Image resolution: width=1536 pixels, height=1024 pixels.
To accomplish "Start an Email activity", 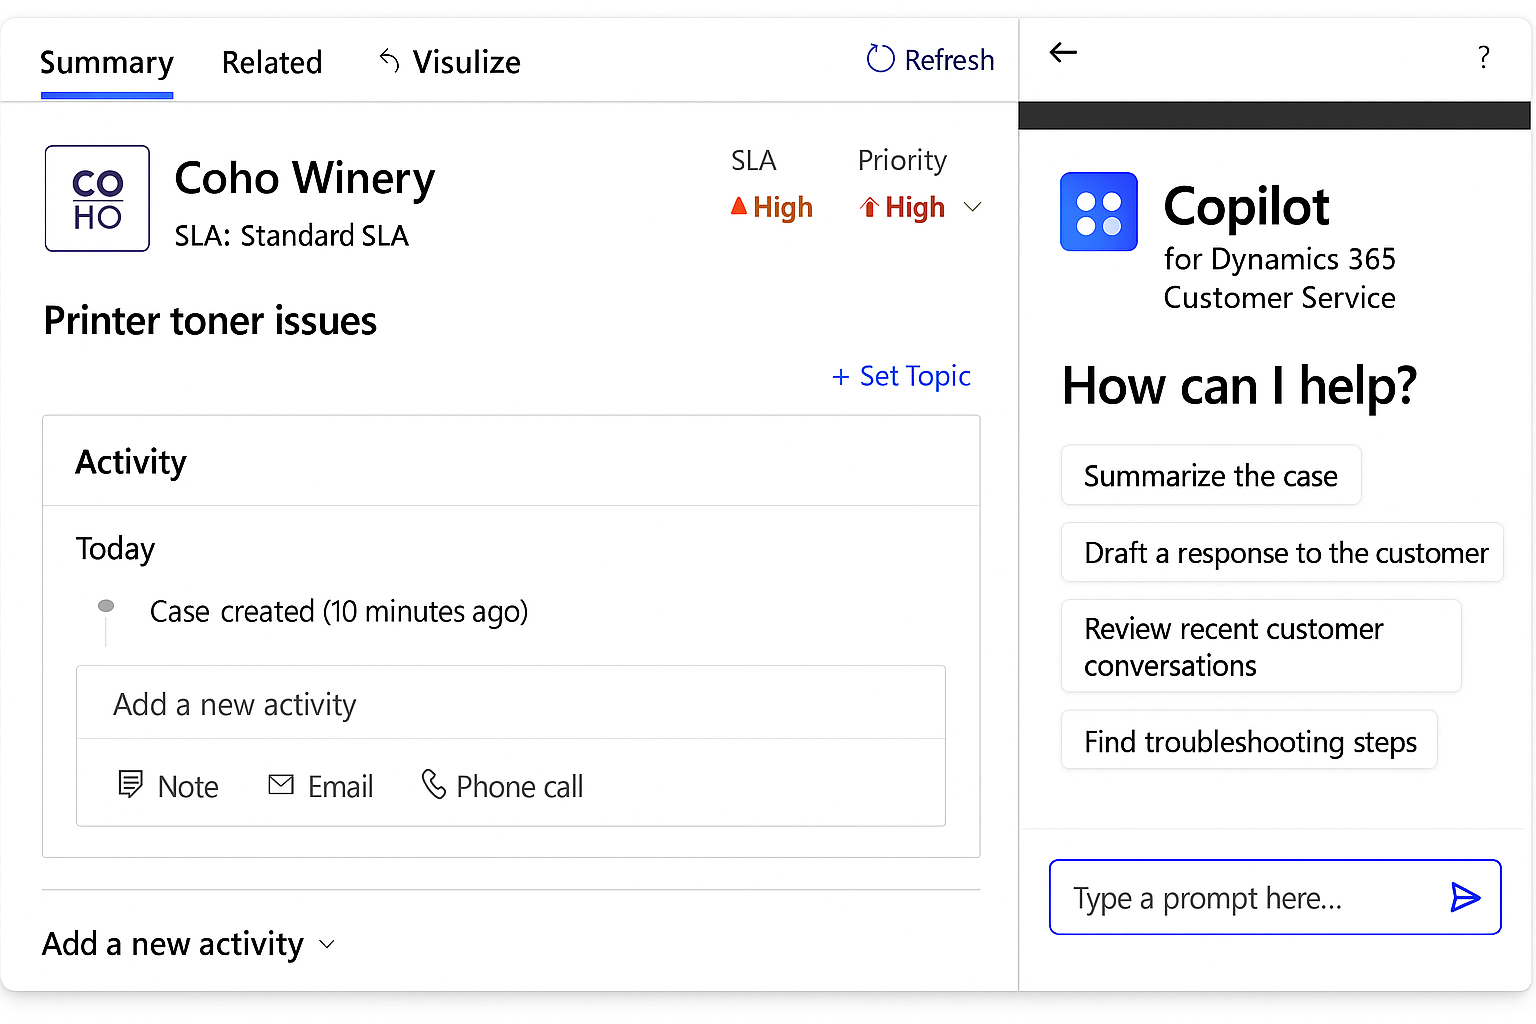I will tap(320, 786).
